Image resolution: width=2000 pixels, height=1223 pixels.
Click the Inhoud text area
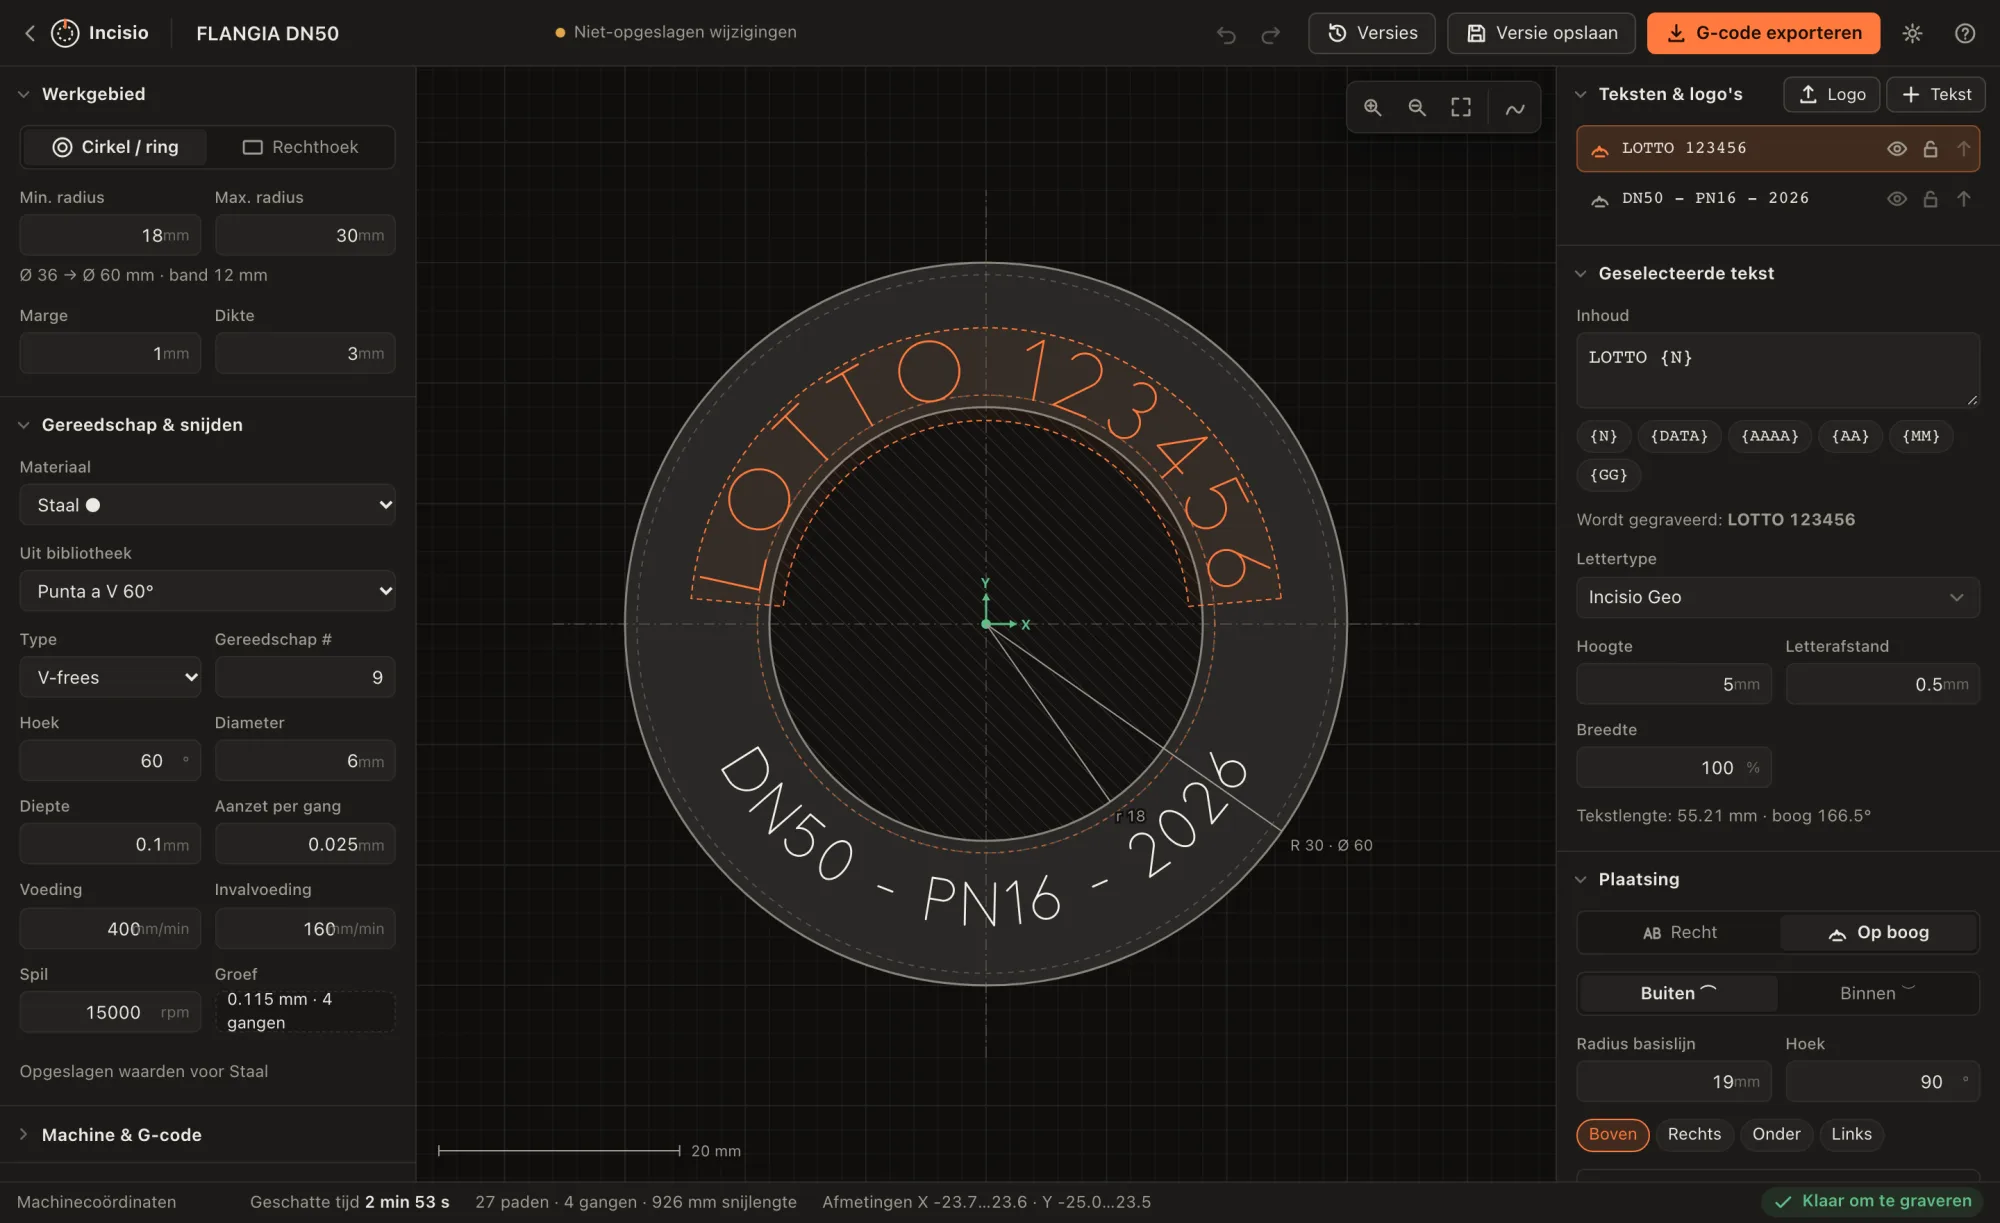pos(1777,370)
